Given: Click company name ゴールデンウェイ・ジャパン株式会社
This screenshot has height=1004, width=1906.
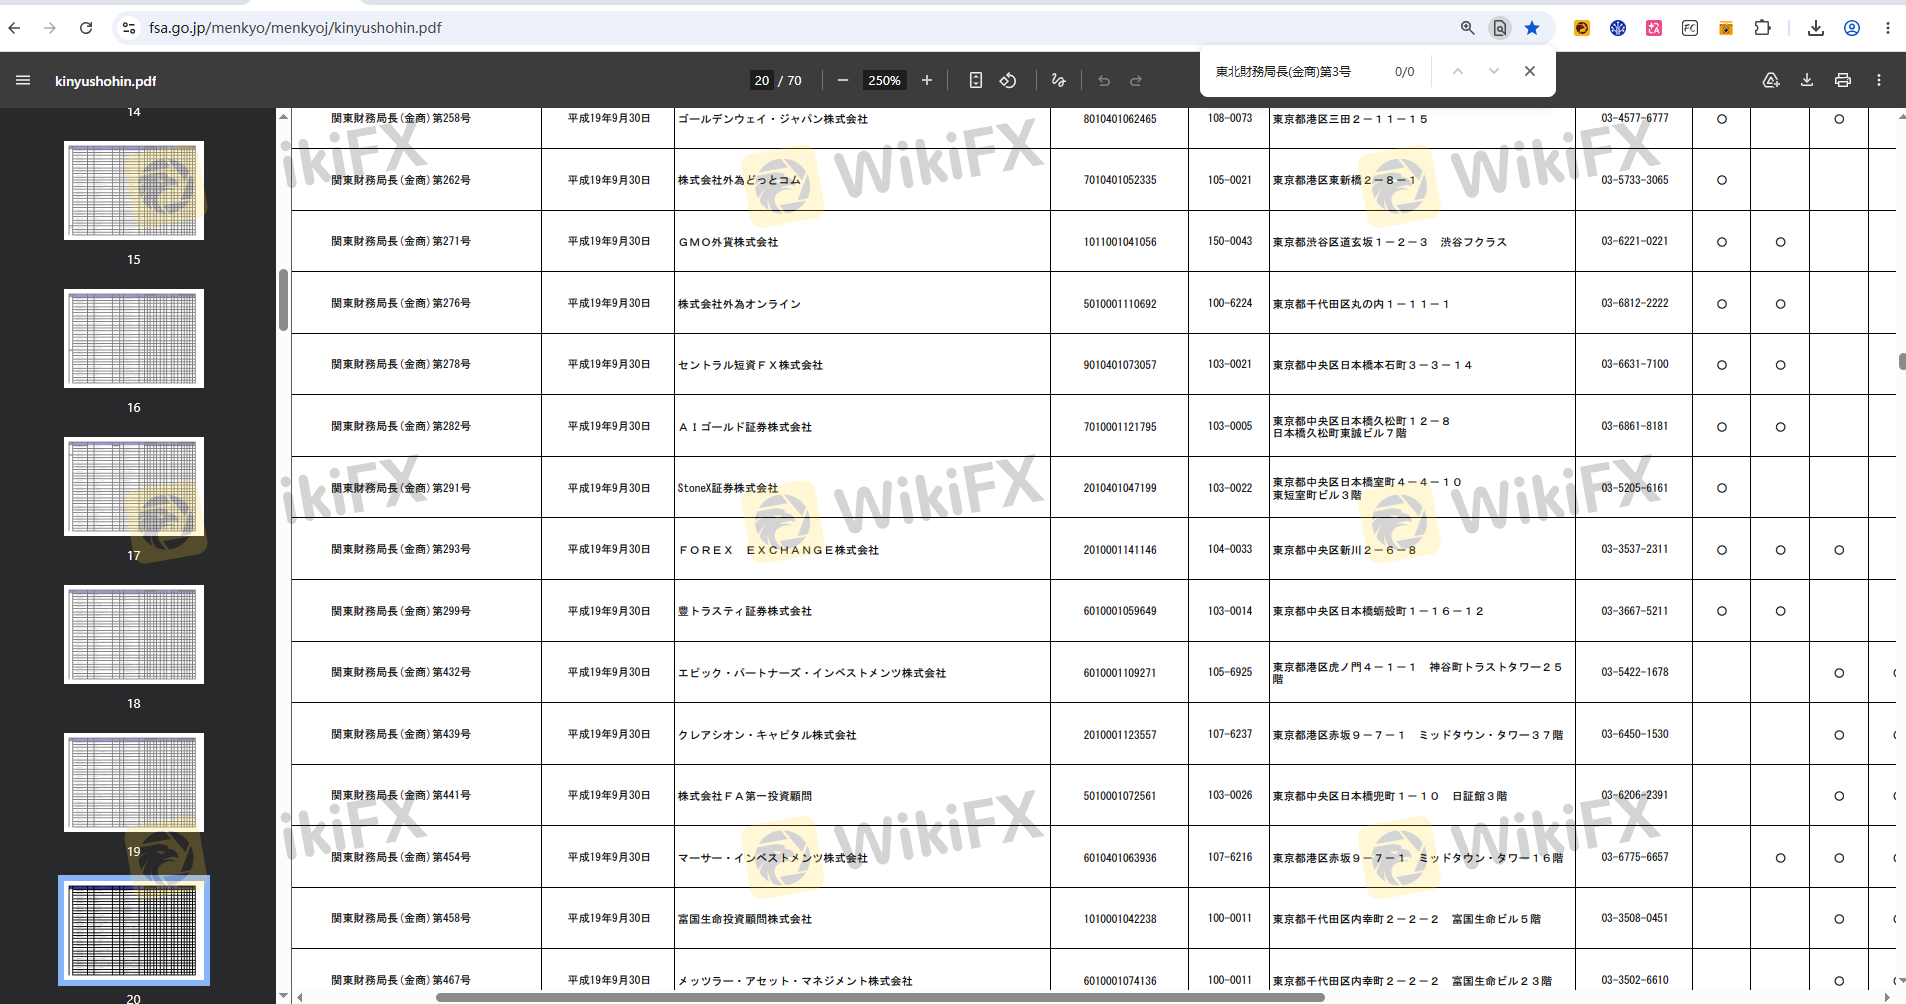Looking at the screenshot, I should point(773,119).
